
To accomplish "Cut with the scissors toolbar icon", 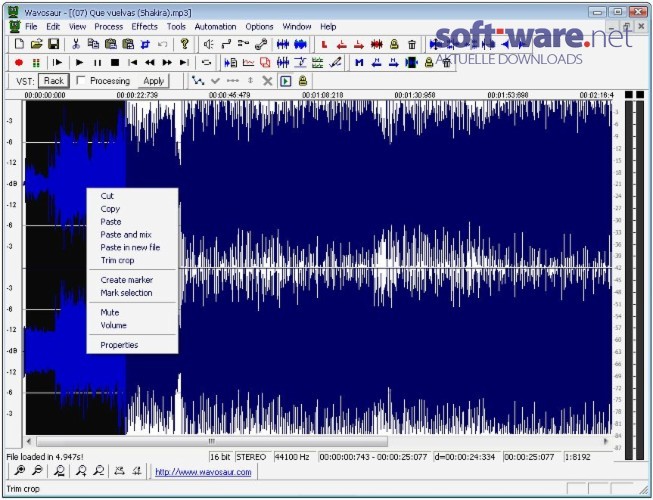I will [x=76, y=44].
